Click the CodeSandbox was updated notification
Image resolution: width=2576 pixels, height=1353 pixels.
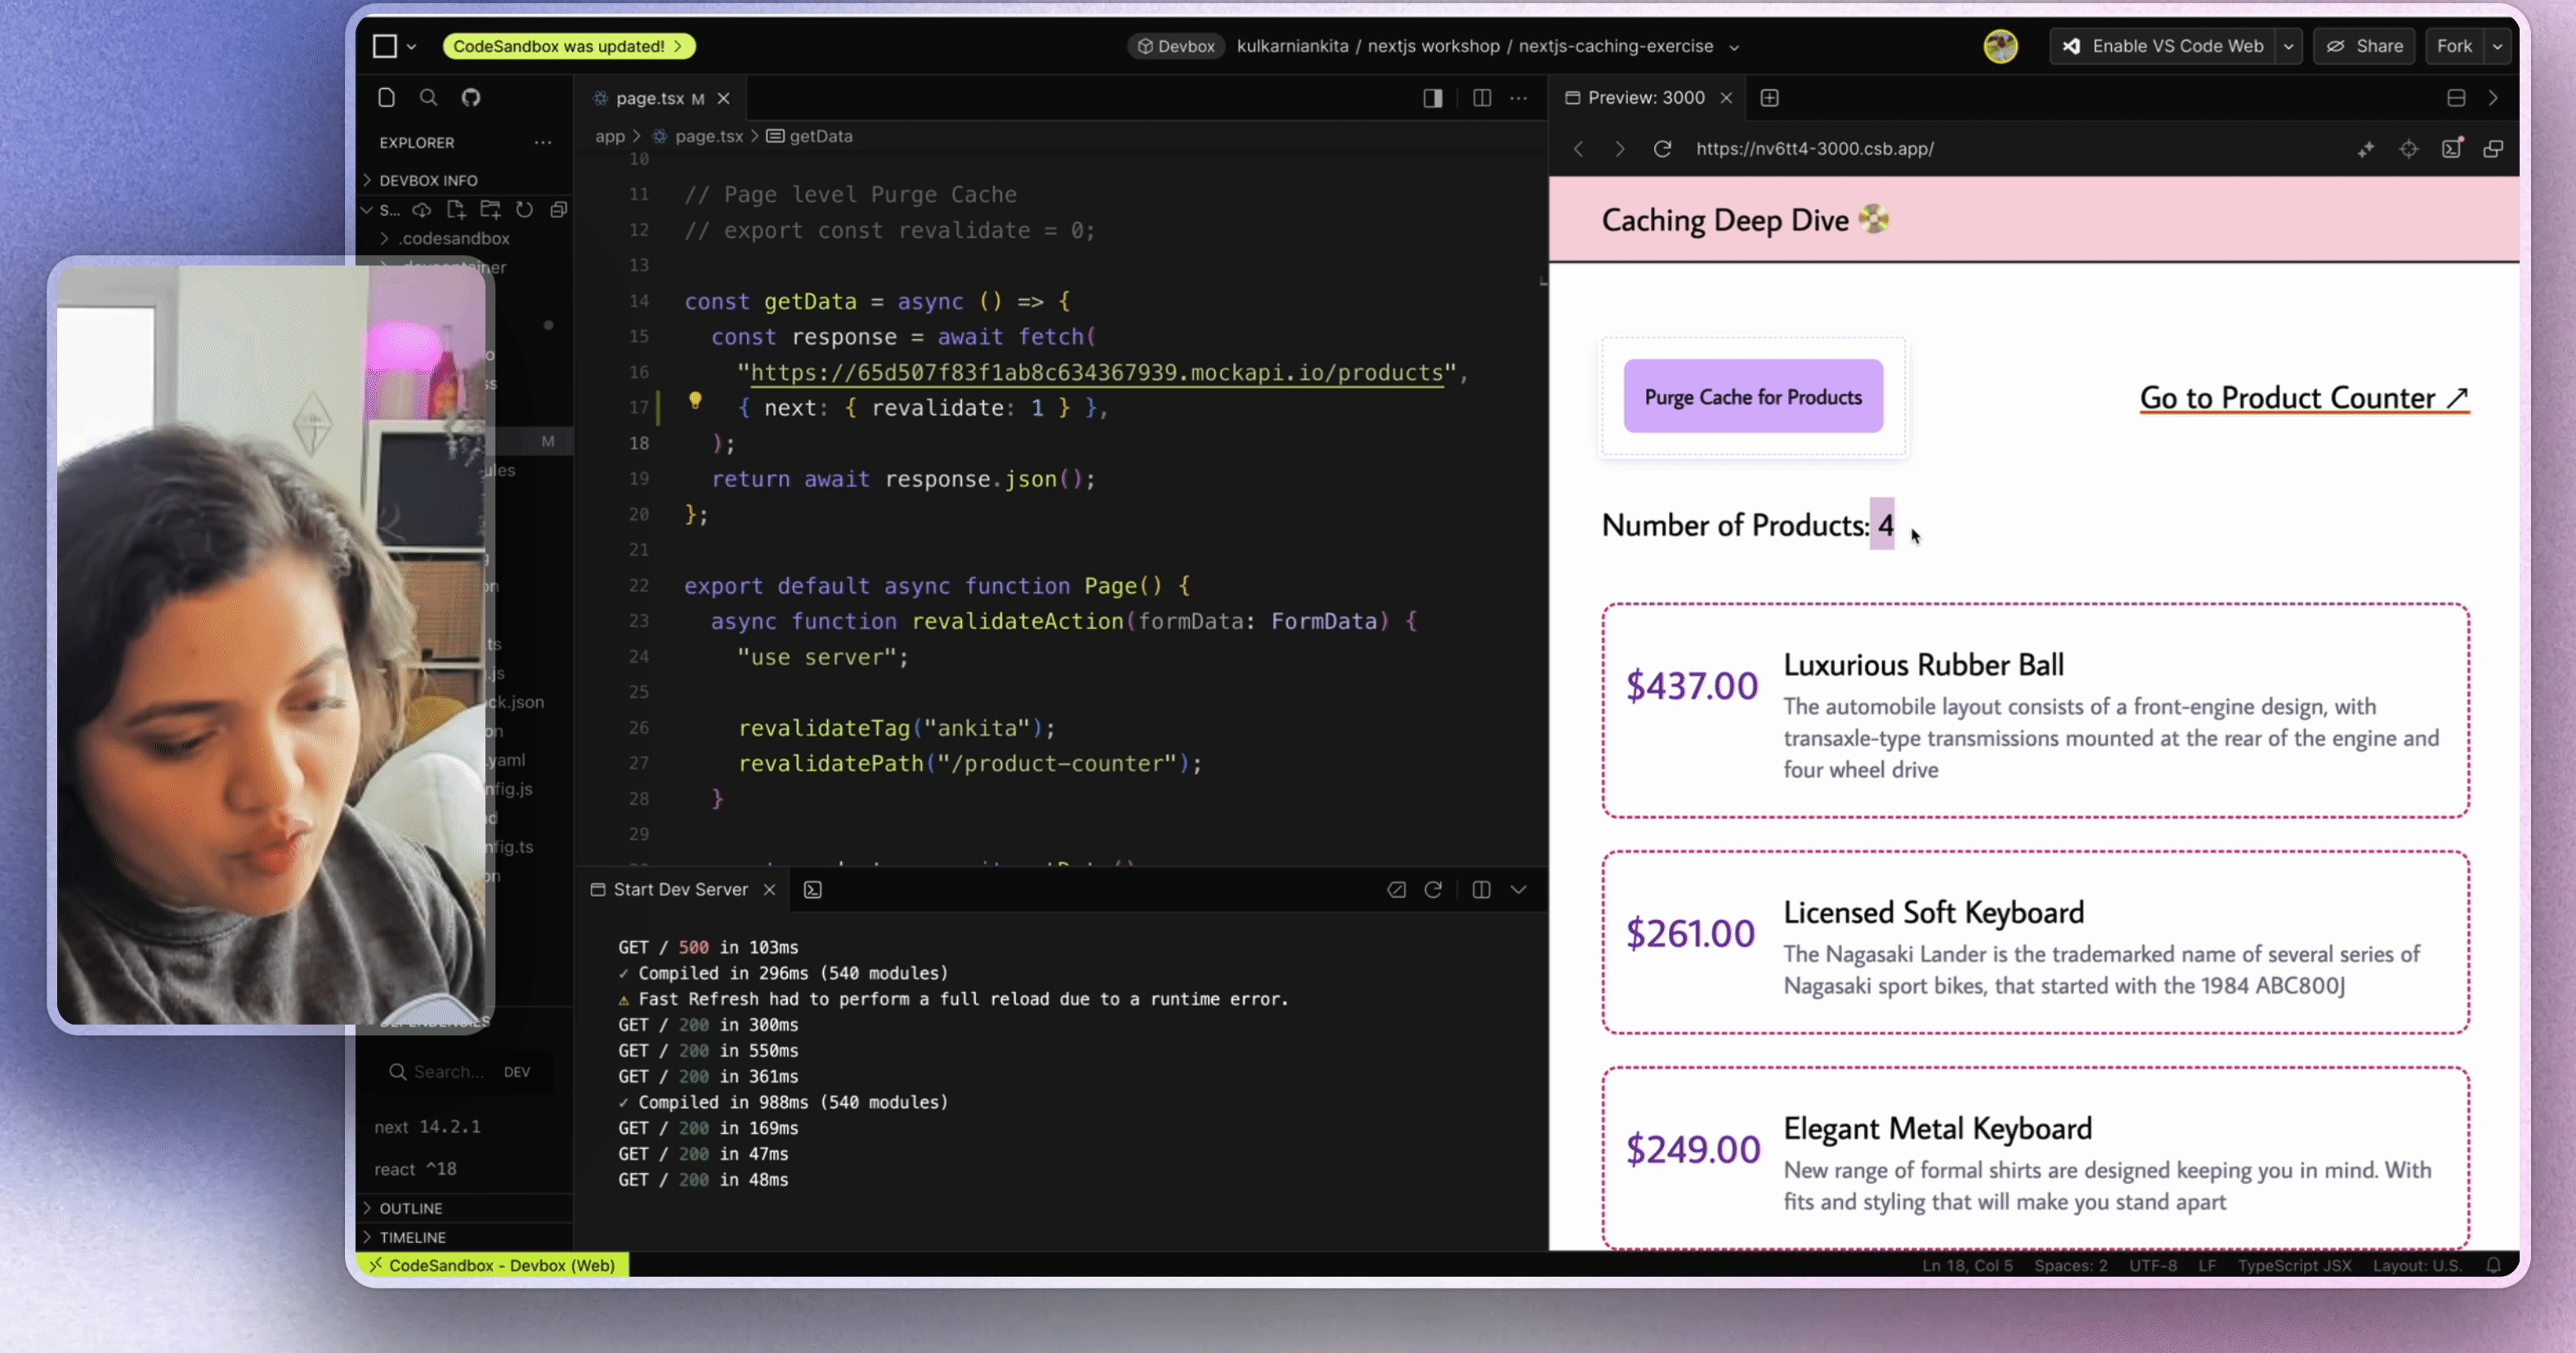coord(564,44)
